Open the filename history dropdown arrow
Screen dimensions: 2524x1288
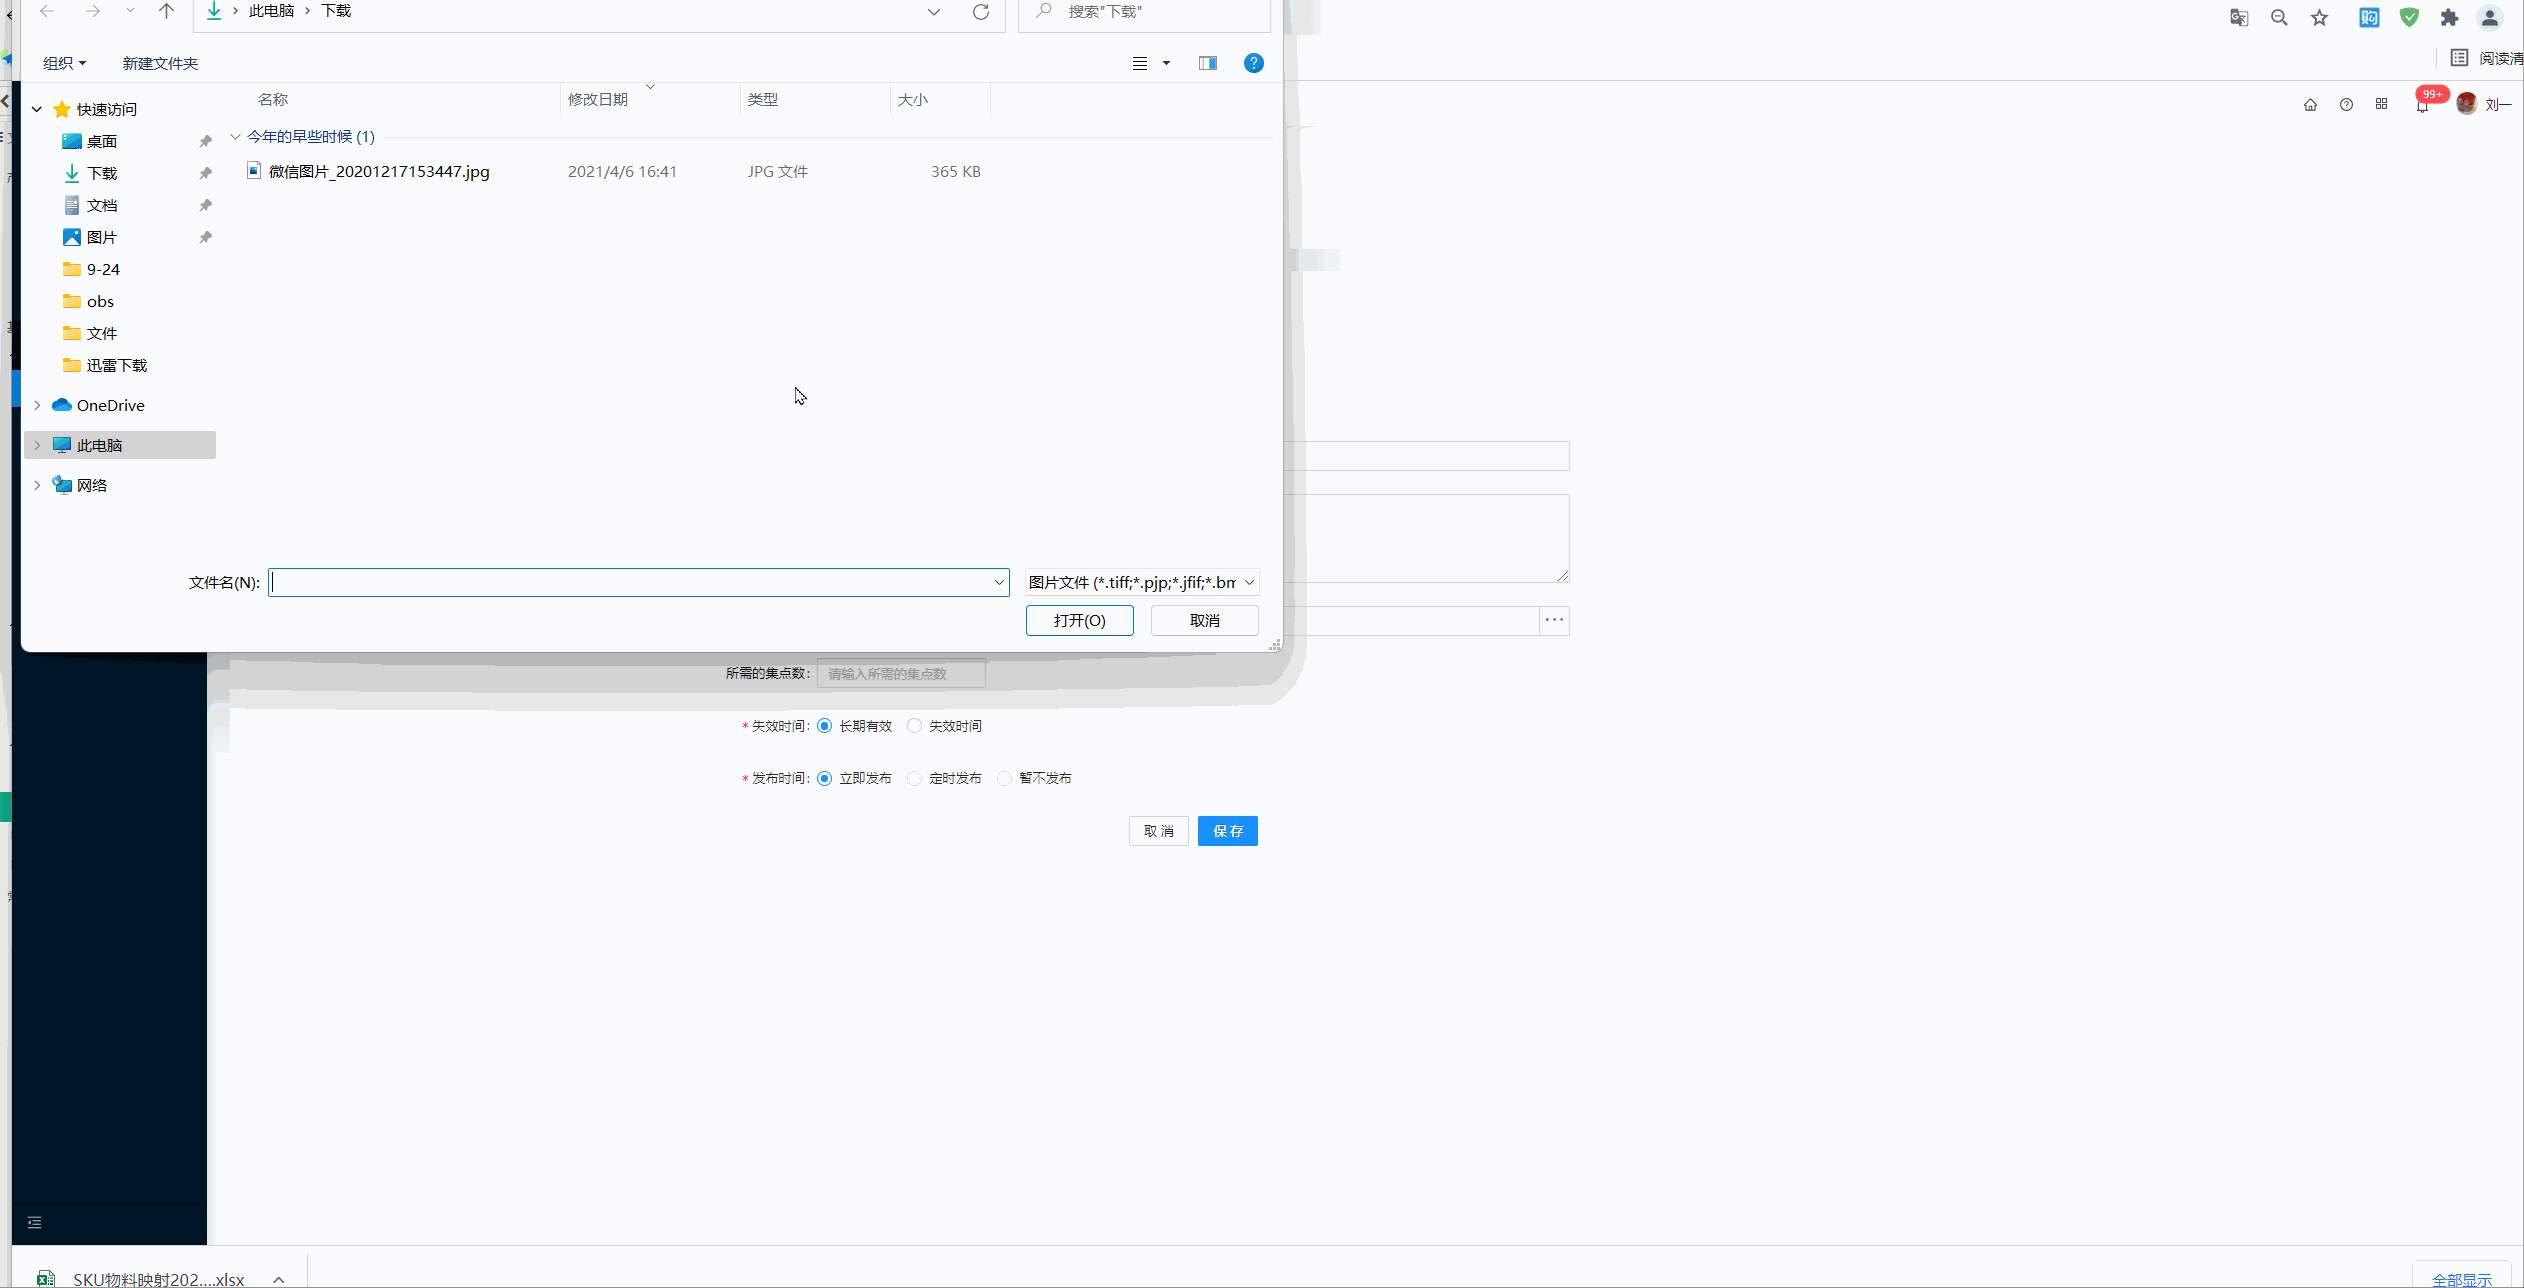pos(998,582)
